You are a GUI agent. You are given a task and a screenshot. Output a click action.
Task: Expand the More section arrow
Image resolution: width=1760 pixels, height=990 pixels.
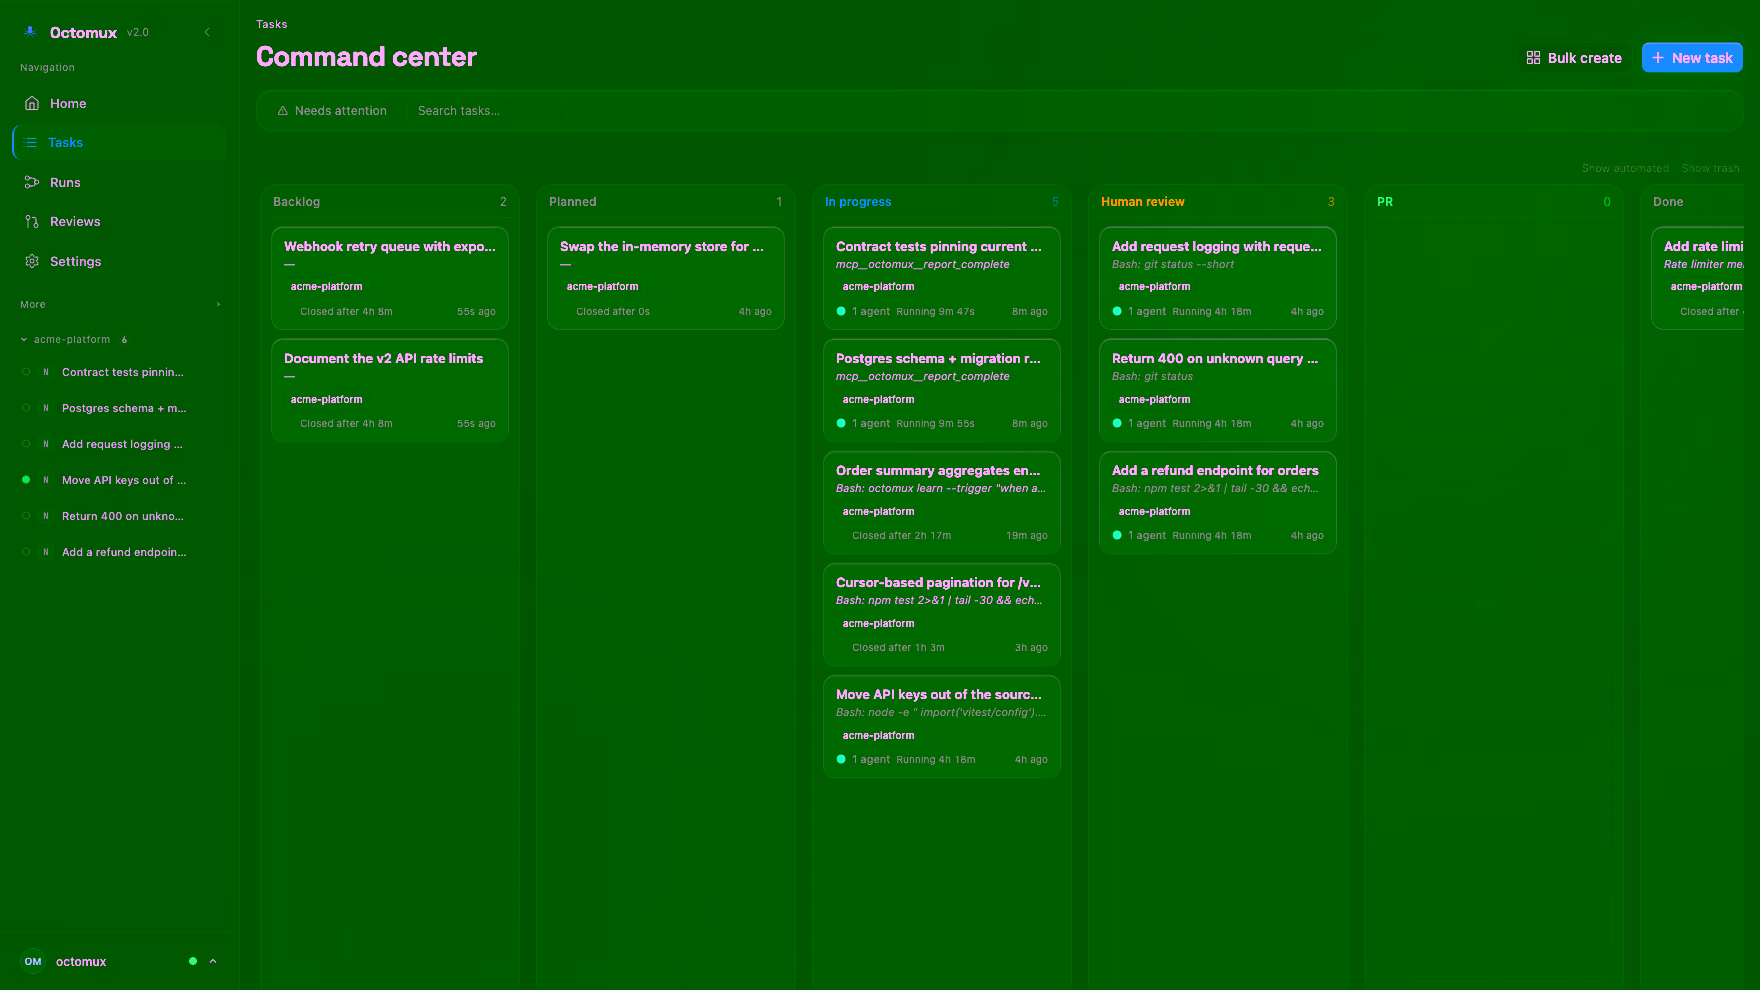[218, 304]
